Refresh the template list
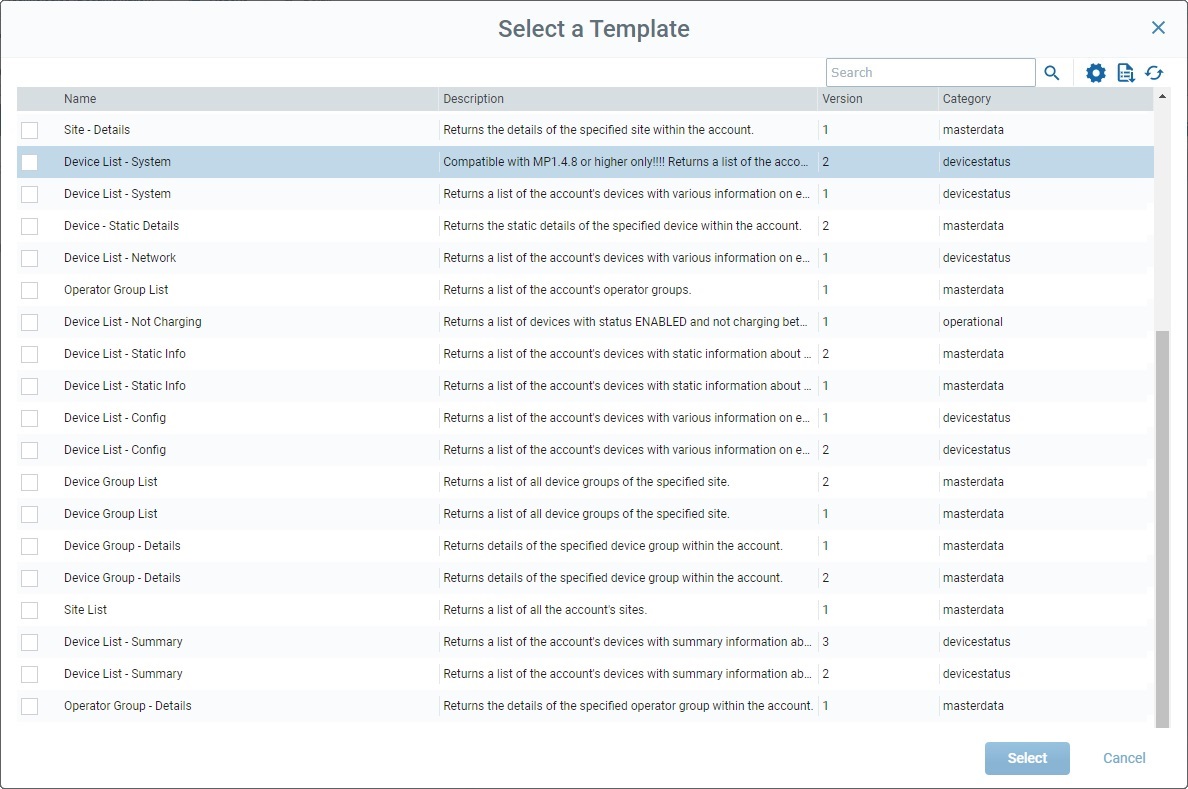The width and height of the screenshot is (1188, 789). tap(1154, 73)
